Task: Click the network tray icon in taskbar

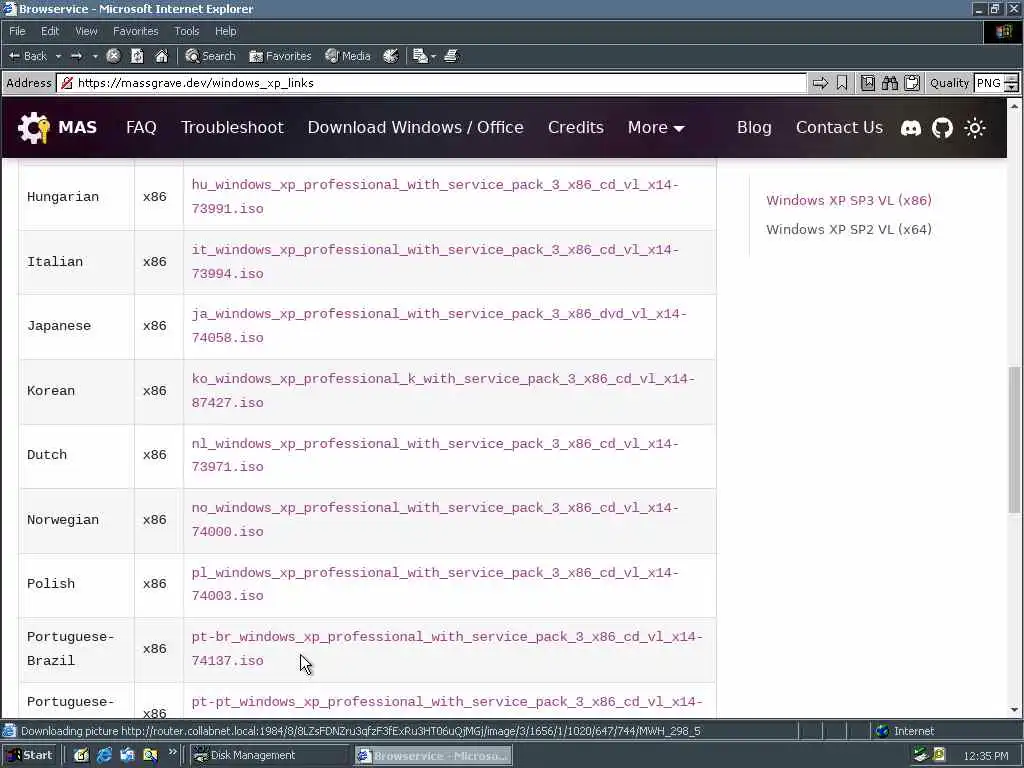Action: click(x=921, y=755)
